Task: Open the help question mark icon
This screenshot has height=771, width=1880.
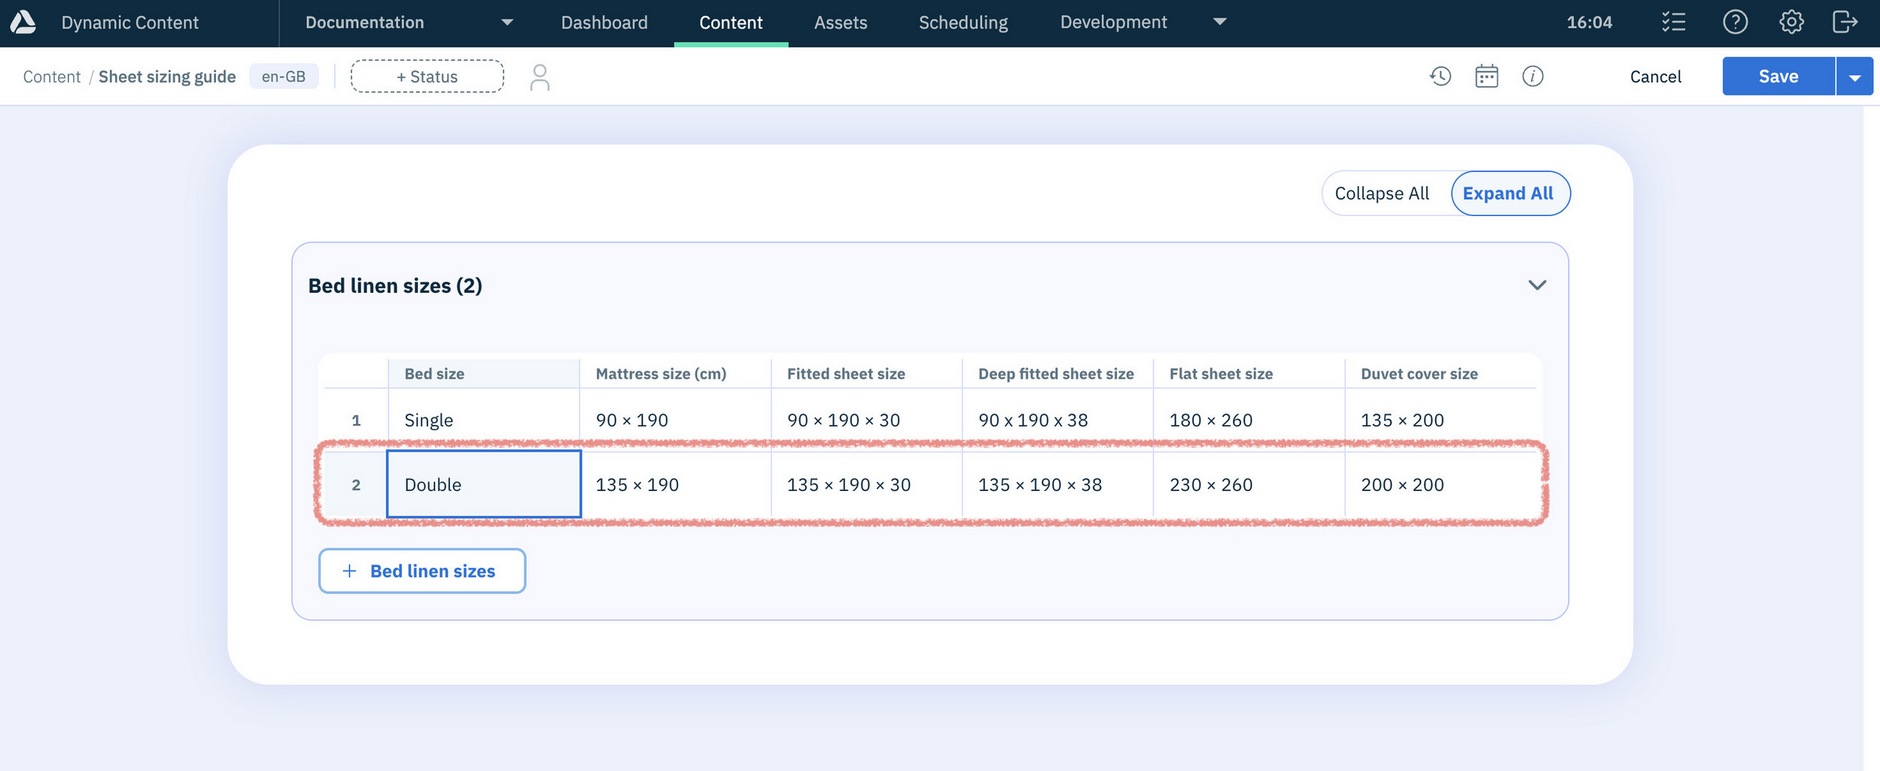Action: tap(1735, 22)
